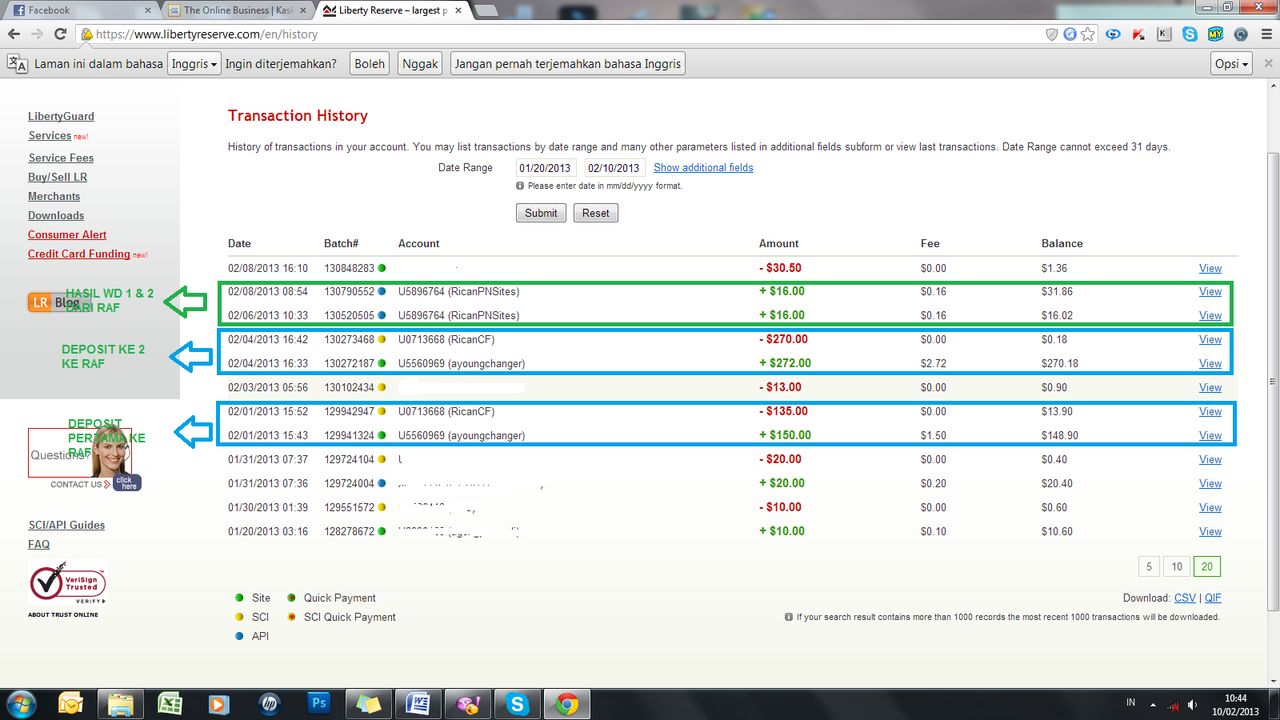The width and height of the screenshot is (1280, 720).
Task: Open the Inggris language dropdown
Action: click(194, 64)
